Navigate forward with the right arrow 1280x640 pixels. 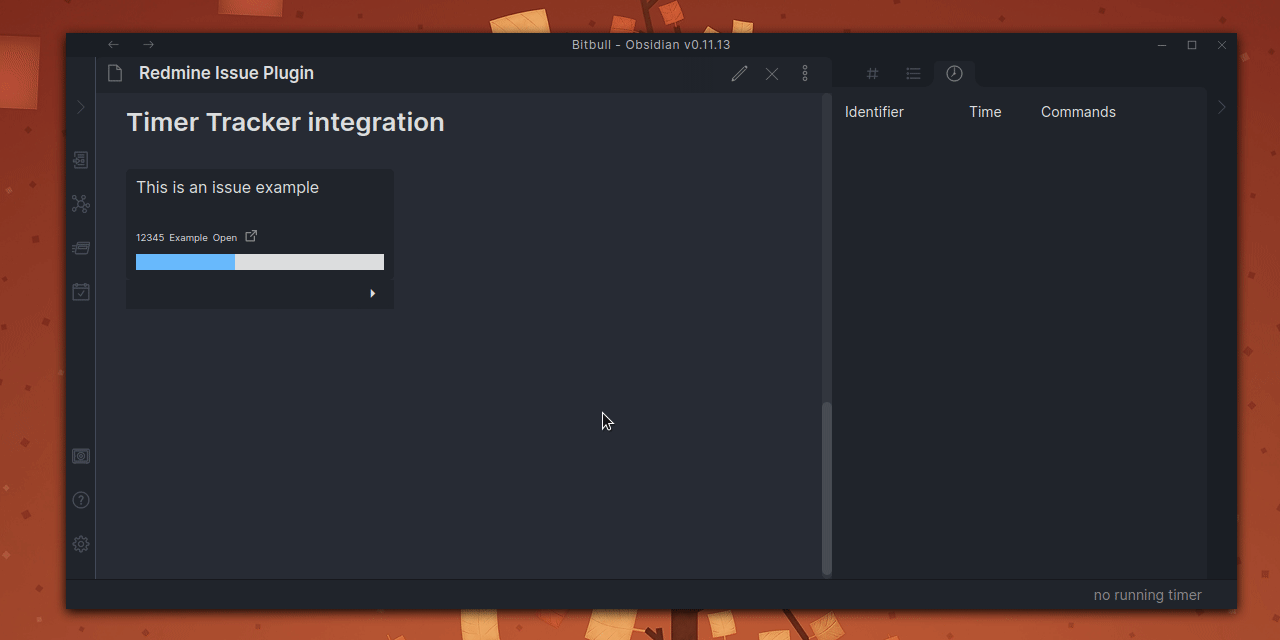148,44
